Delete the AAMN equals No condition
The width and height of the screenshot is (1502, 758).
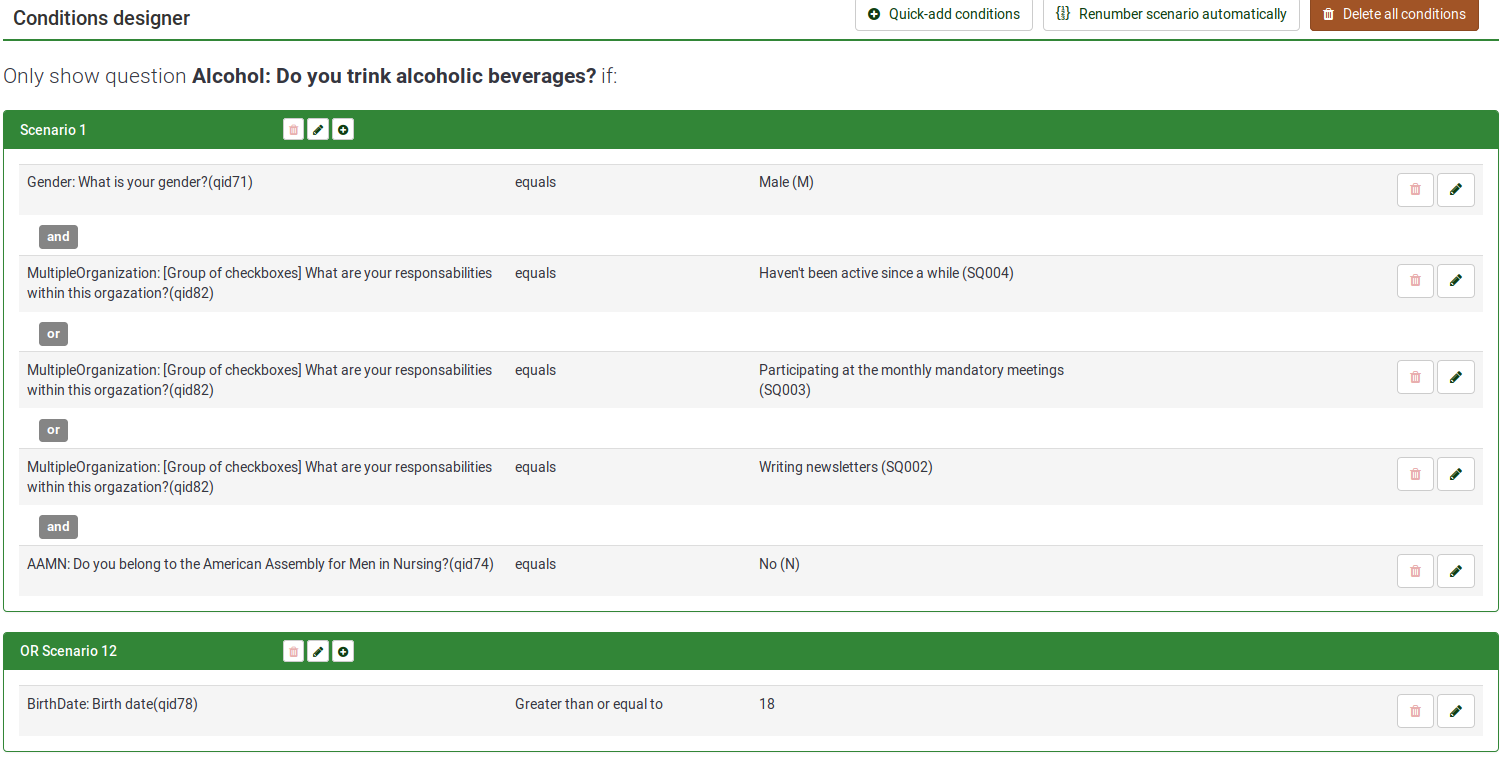1415,571
